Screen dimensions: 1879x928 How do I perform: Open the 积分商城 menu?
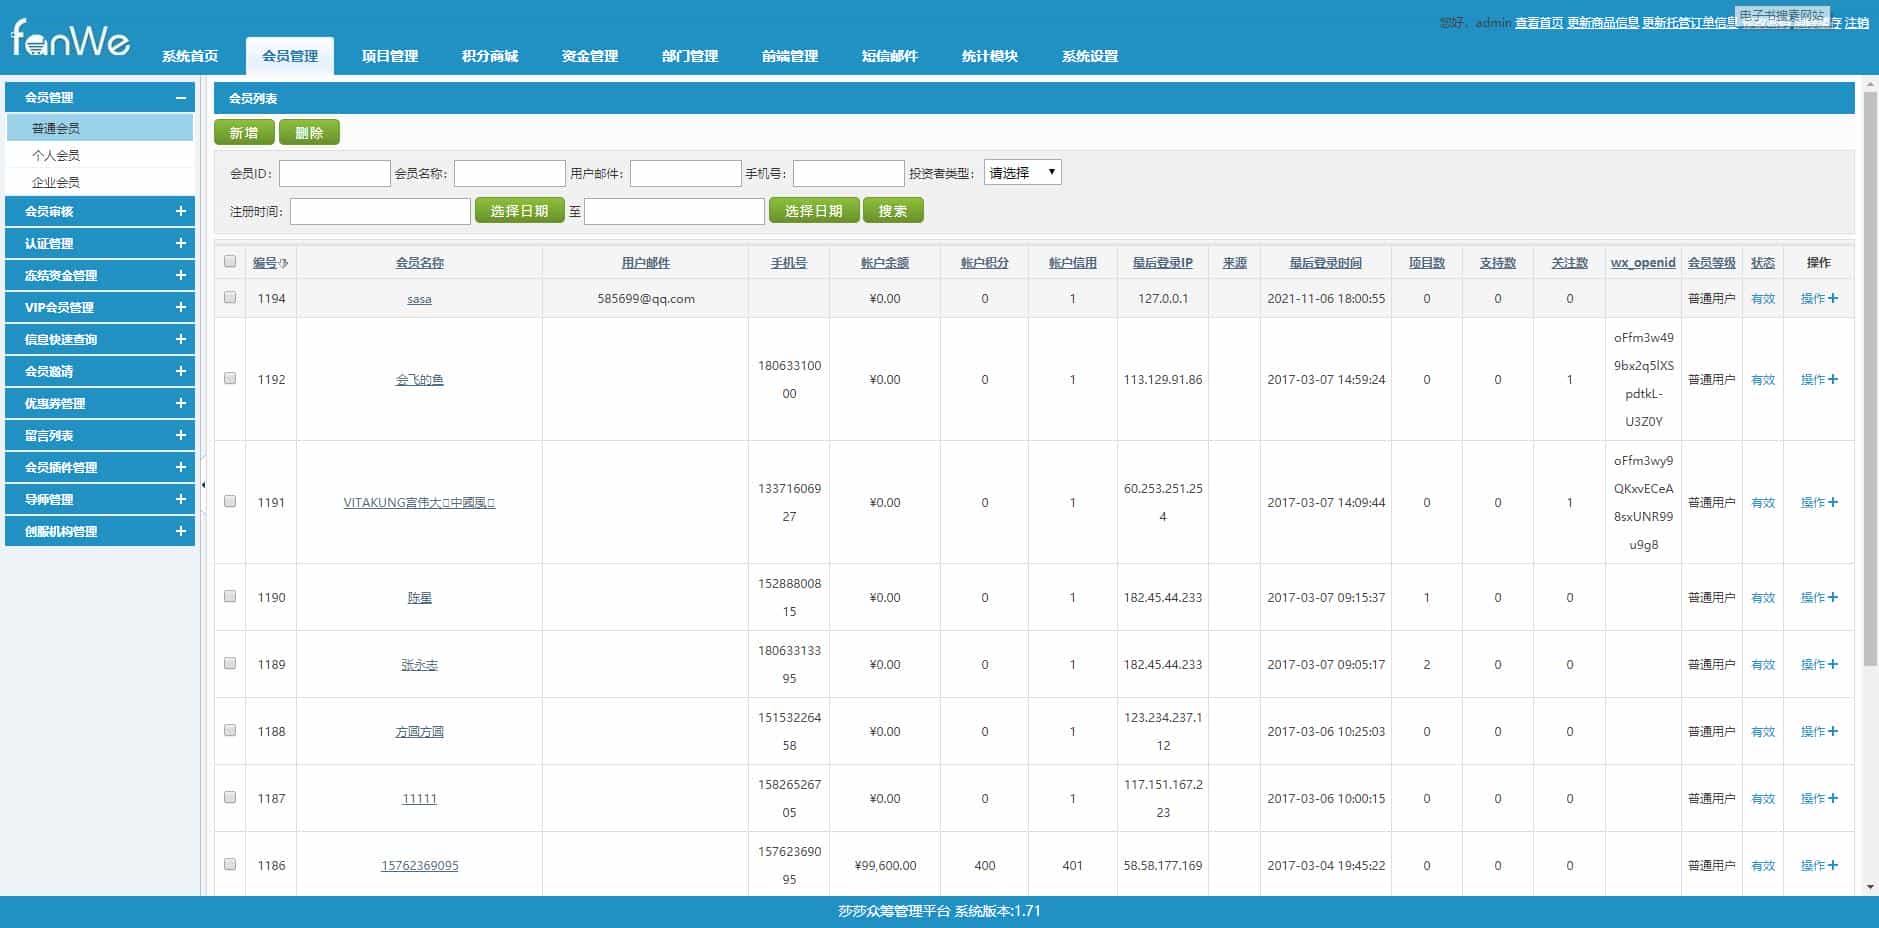489,56
